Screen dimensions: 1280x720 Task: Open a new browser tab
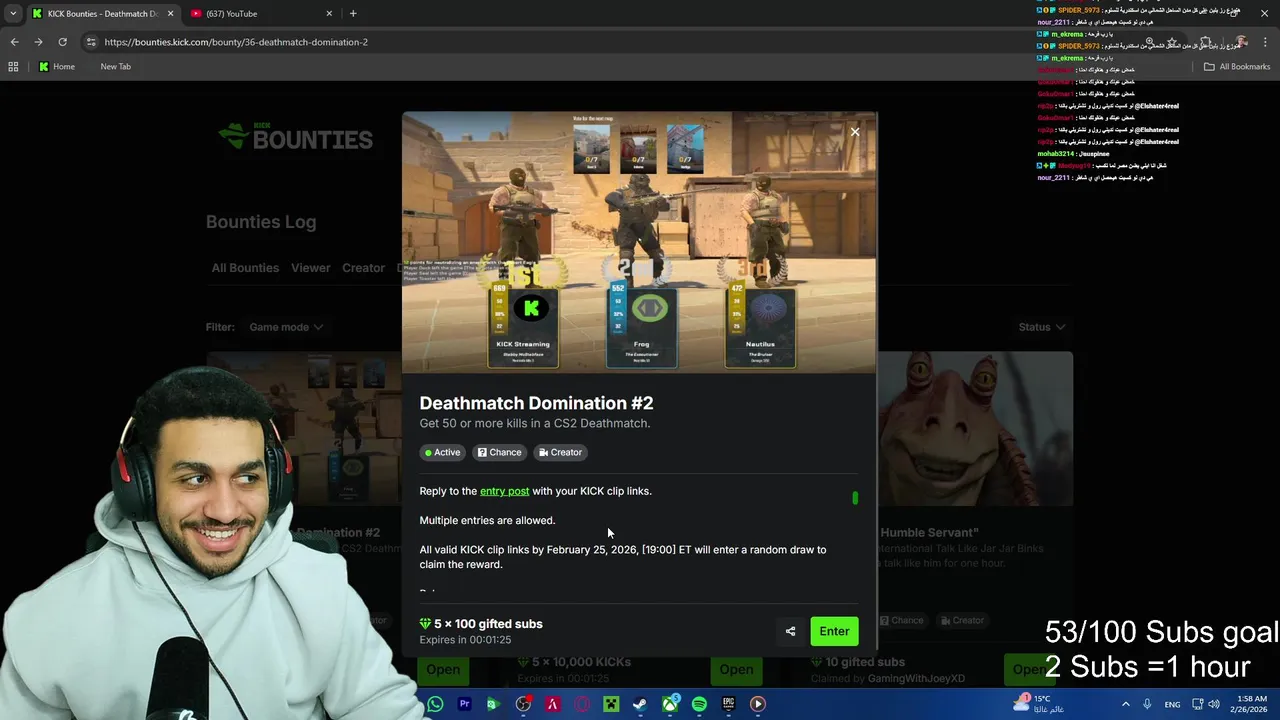click(353, 13)
